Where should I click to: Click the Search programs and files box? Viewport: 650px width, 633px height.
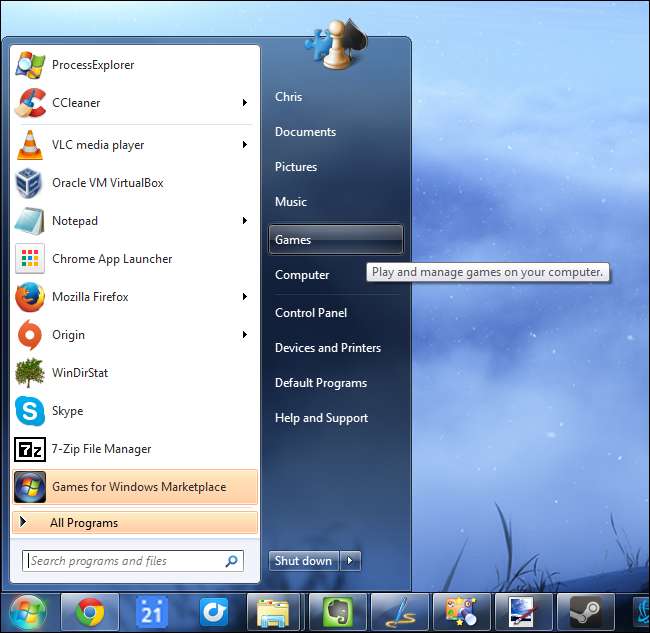[125, 561]
